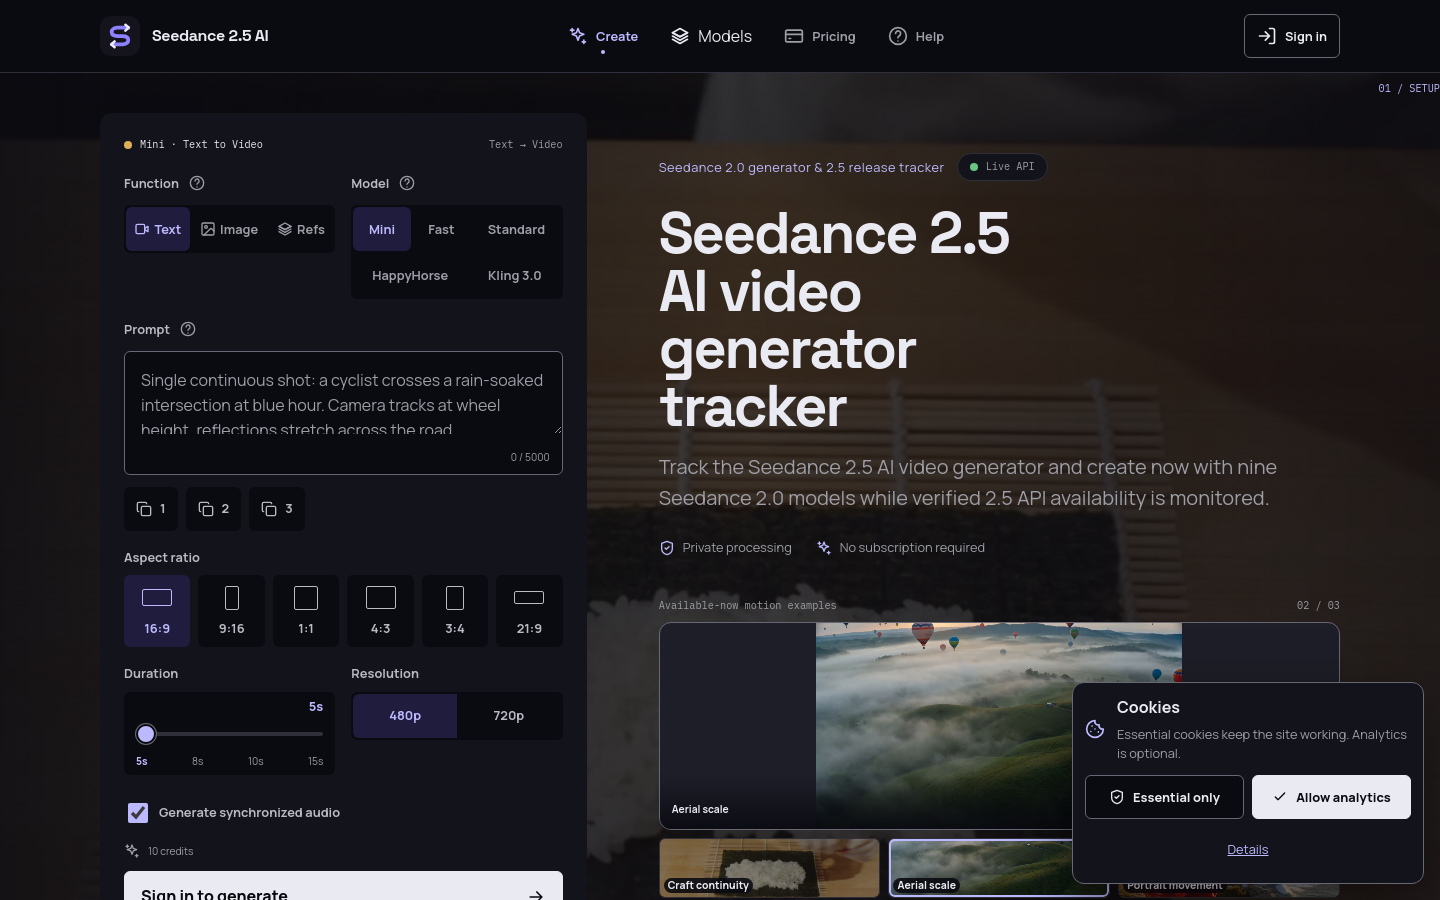Click the sparkle icon beside 10 credits
The width and height of the screenshot is (1440, 900).
tap(132, 851)
